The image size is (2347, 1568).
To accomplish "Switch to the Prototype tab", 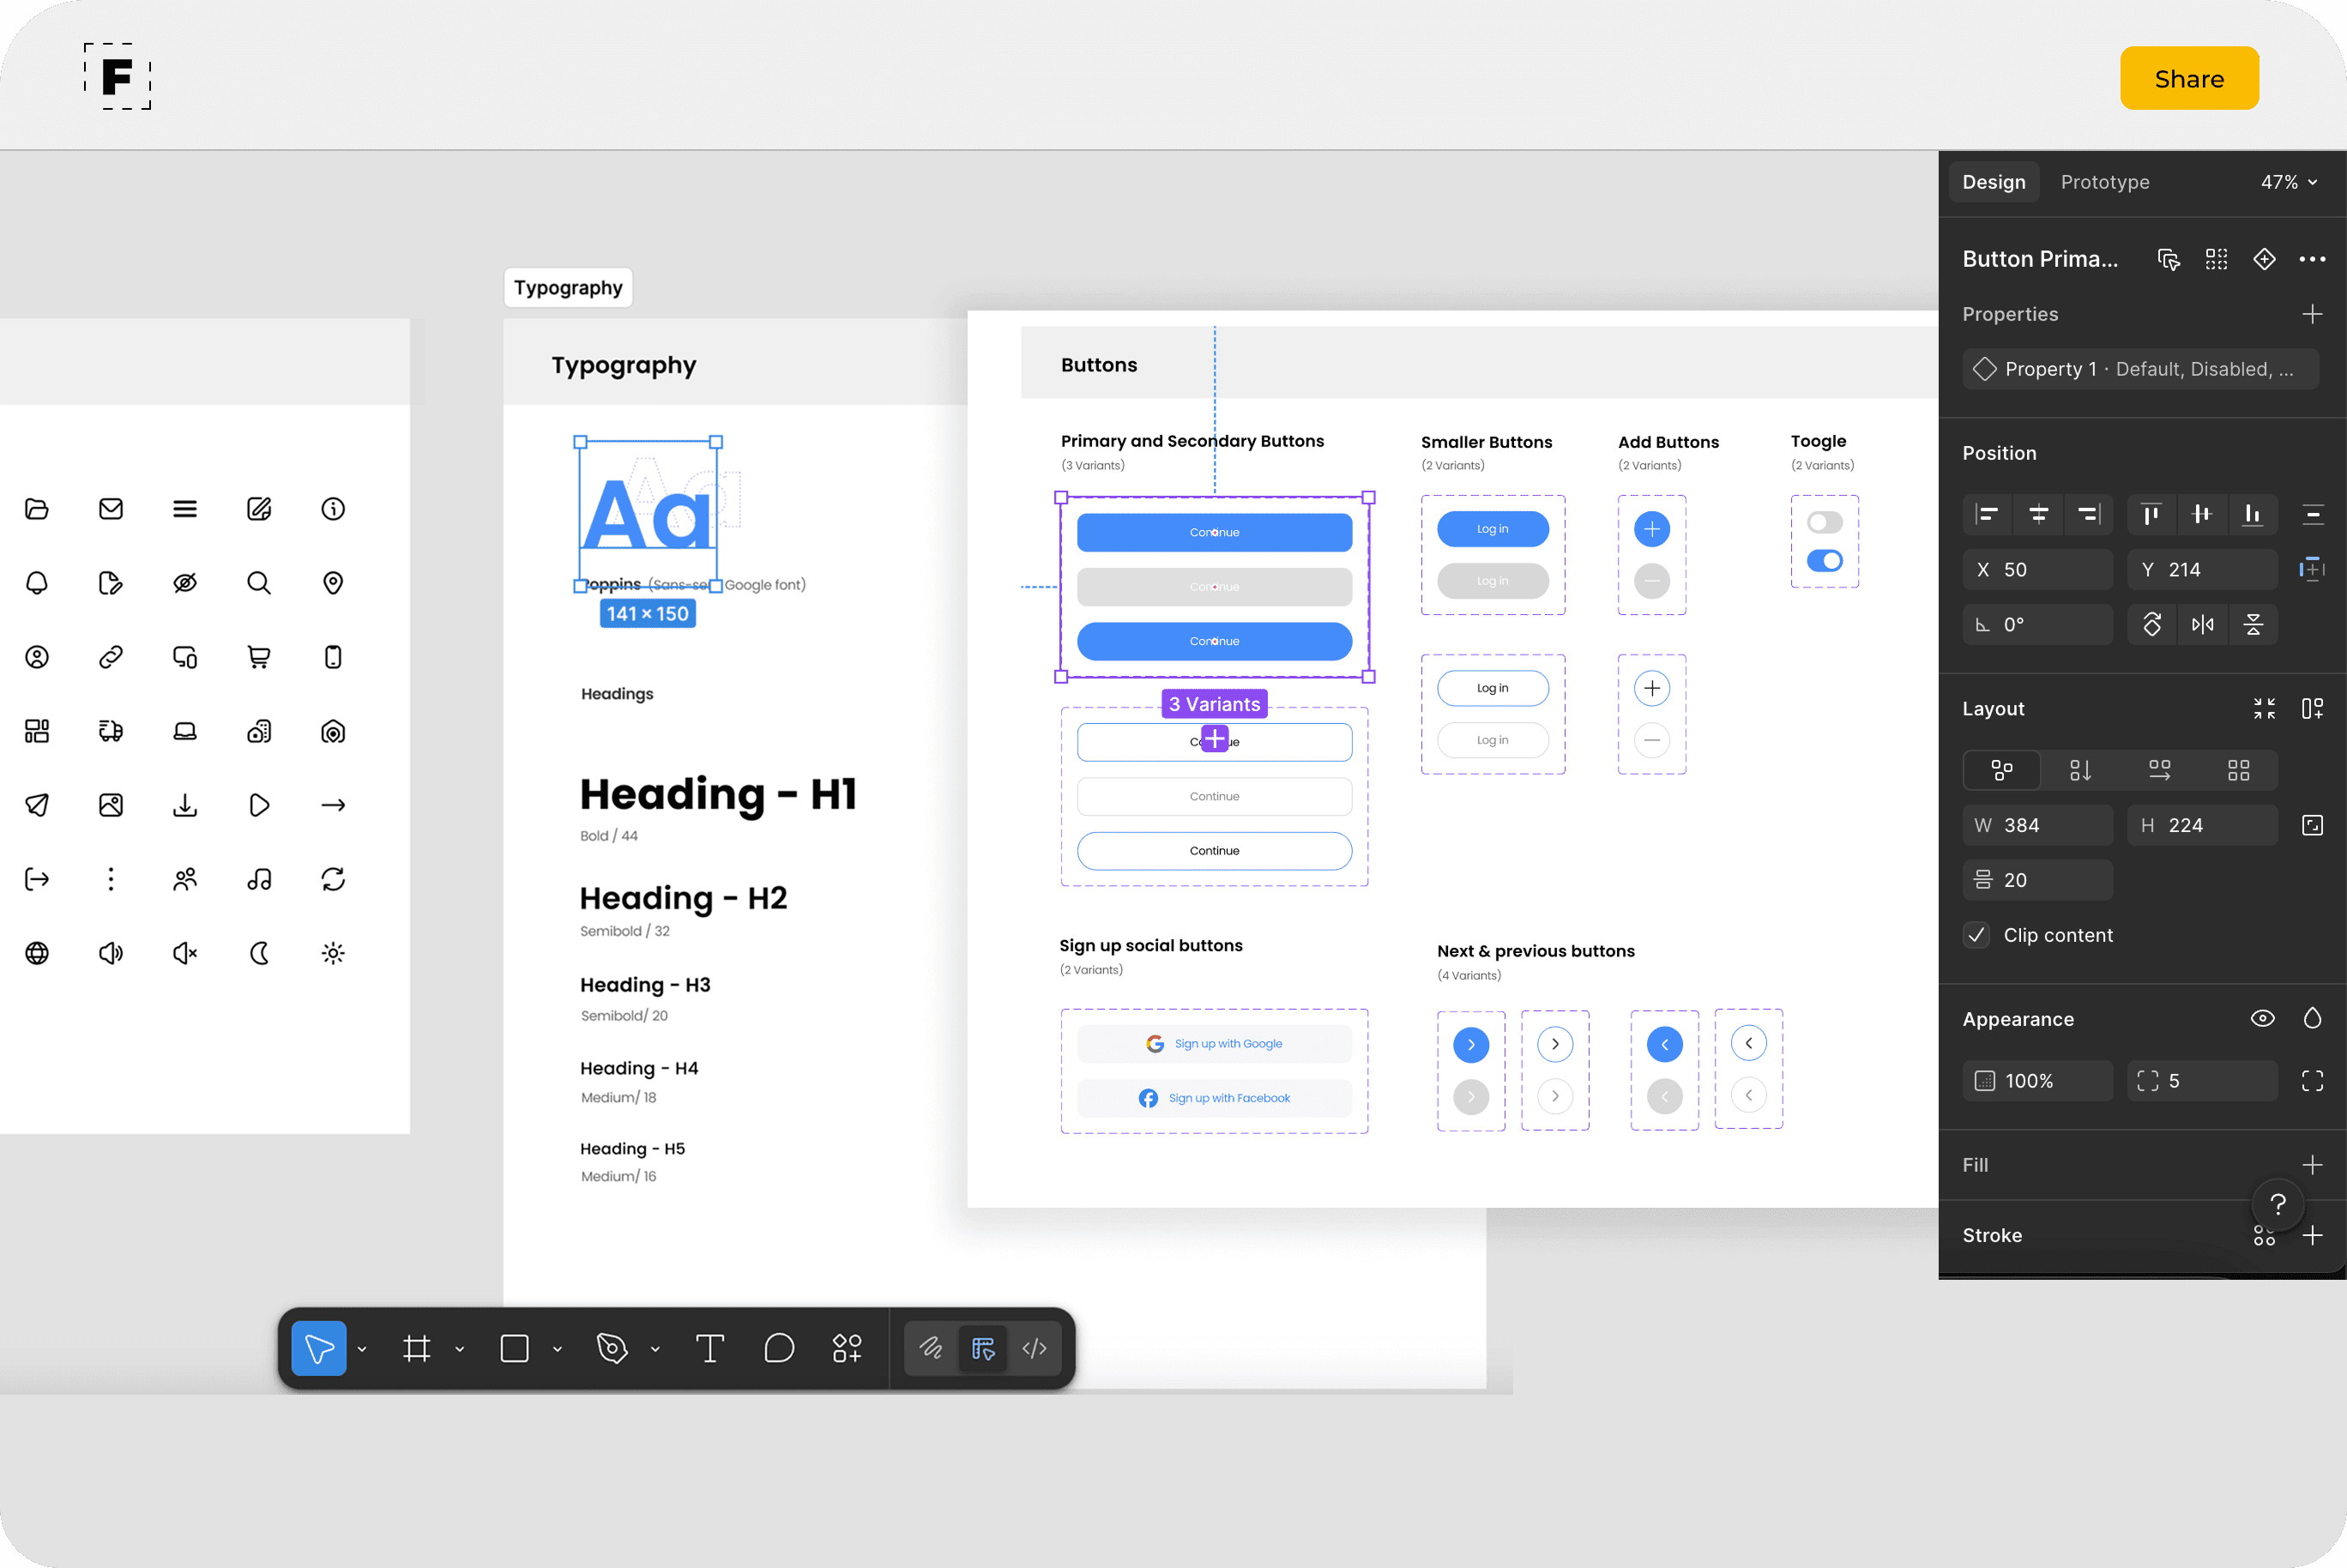I will tap(2104, 182).
